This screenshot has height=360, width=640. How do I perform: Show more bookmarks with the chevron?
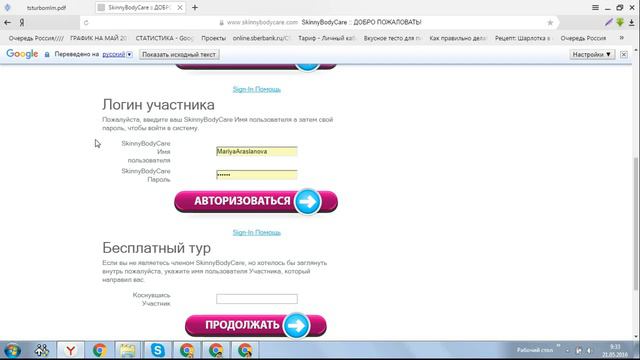(x=622, y=38)
